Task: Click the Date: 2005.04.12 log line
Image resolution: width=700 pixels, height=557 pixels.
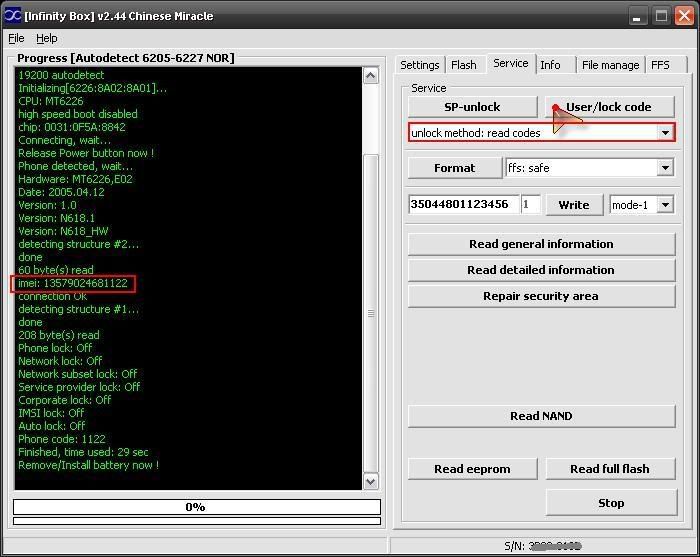Action: pos(61,192)
